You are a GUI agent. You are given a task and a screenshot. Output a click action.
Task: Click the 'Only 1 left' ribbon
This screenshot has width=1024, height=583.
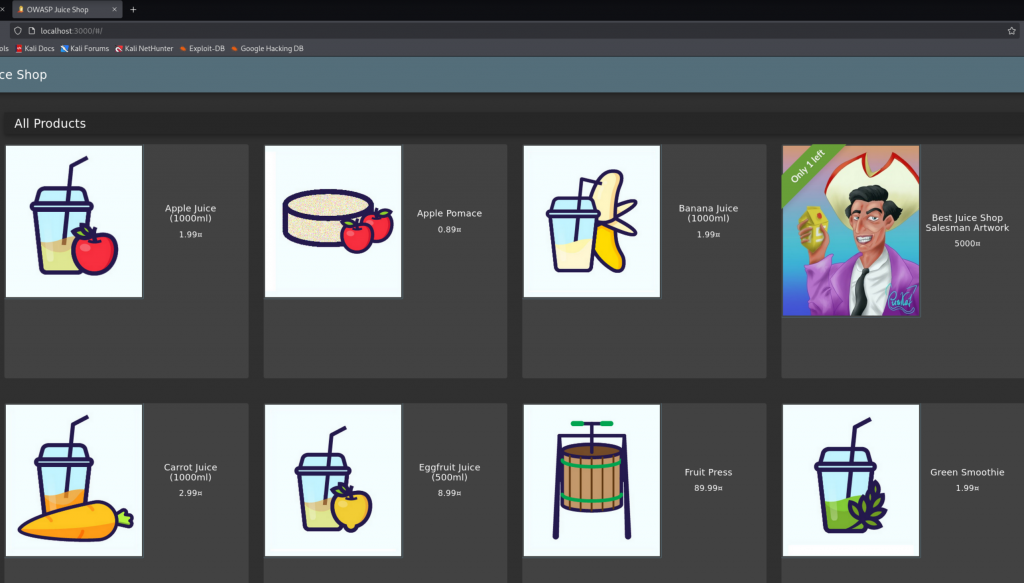808,166
